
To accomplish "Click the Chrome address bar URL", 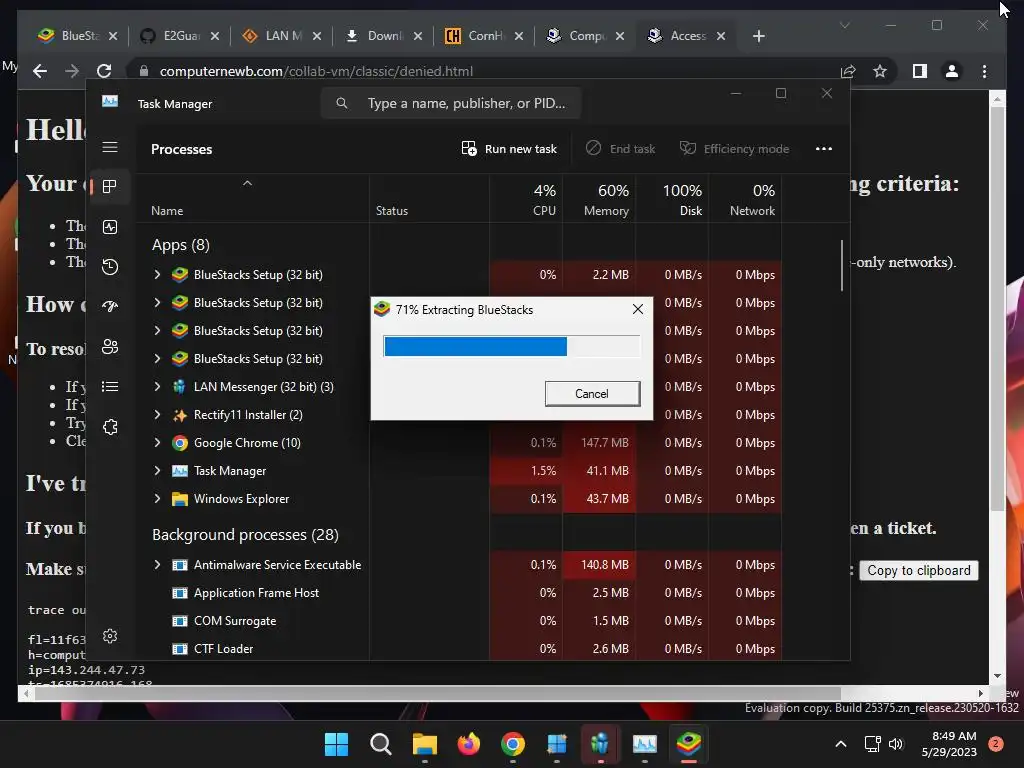I will click(x=316, y=71).
